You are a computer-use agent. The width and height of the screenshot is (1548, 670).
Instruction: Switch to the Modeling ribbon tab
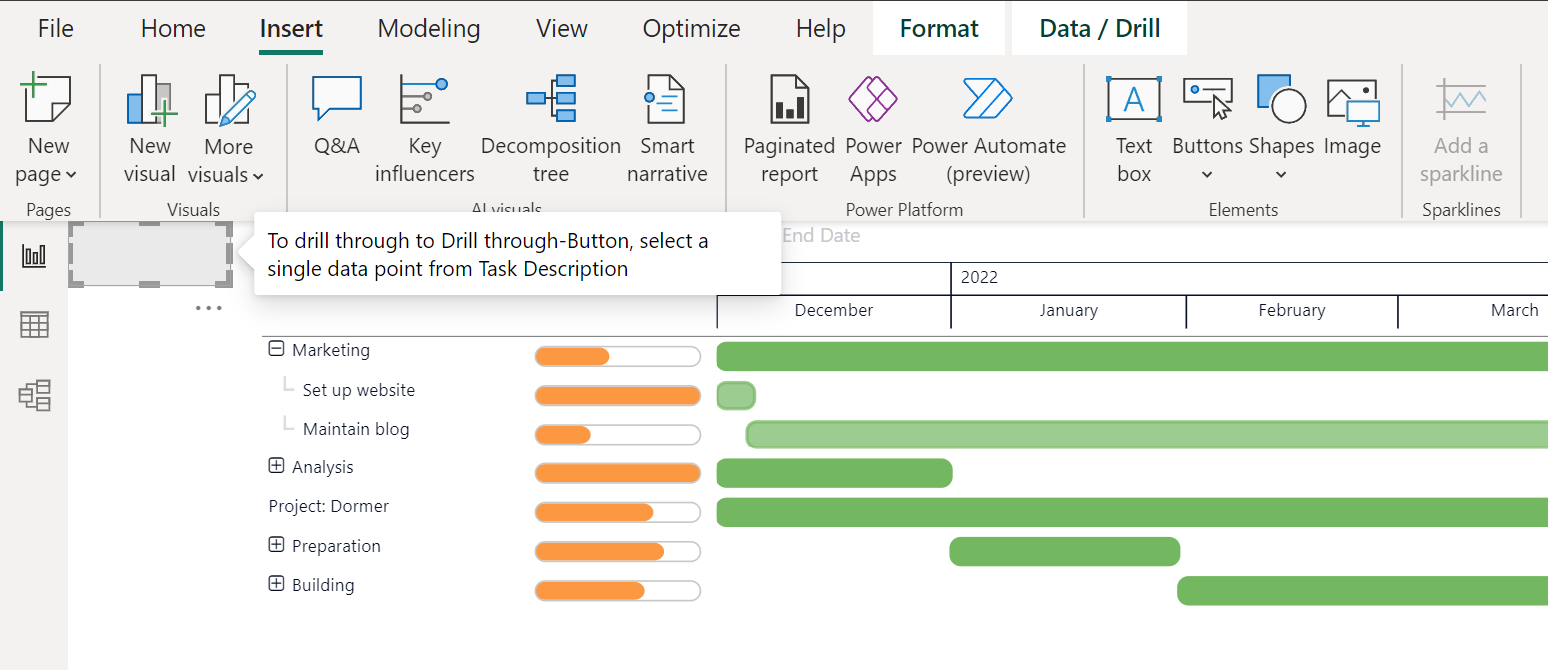428,28
